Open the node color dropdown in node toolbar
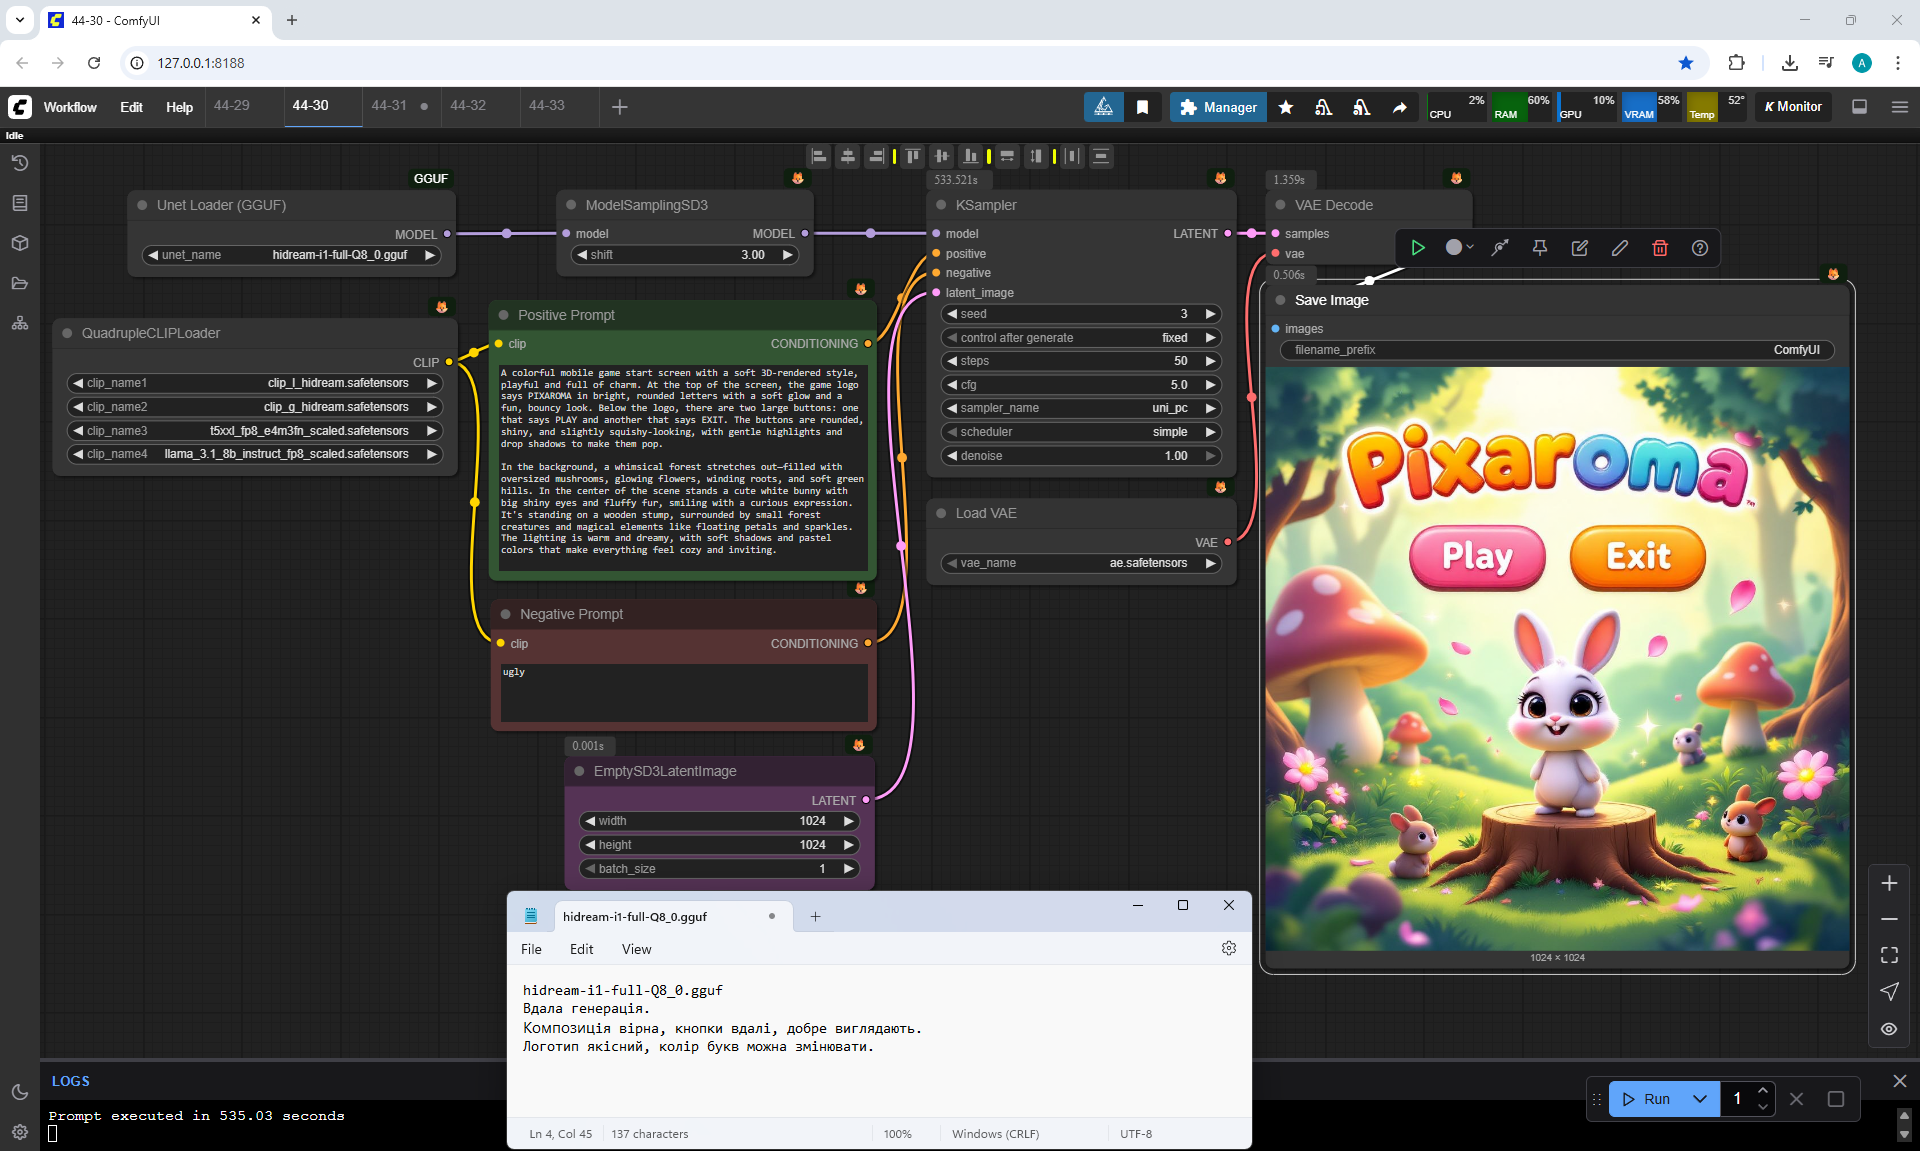The image size is (1920, 1151). (1460, 248)
